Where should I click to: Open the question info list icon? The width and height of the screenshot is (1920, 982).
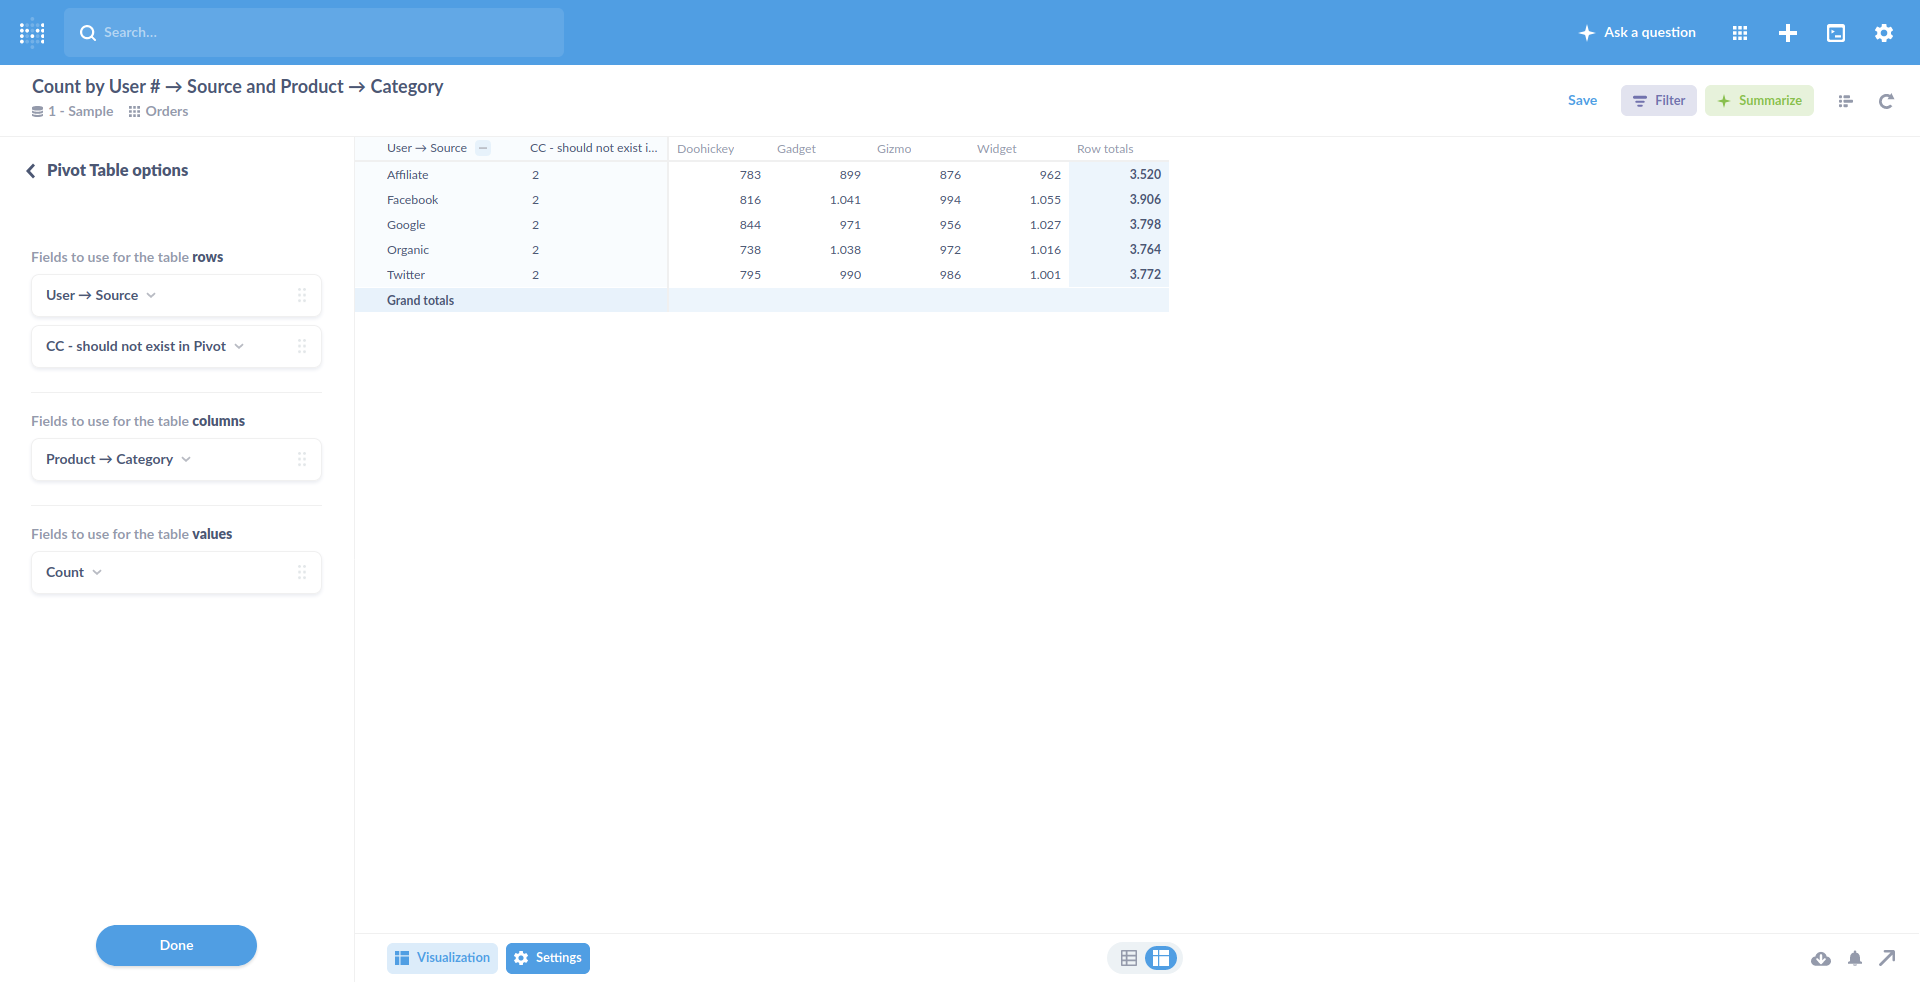1846,101
